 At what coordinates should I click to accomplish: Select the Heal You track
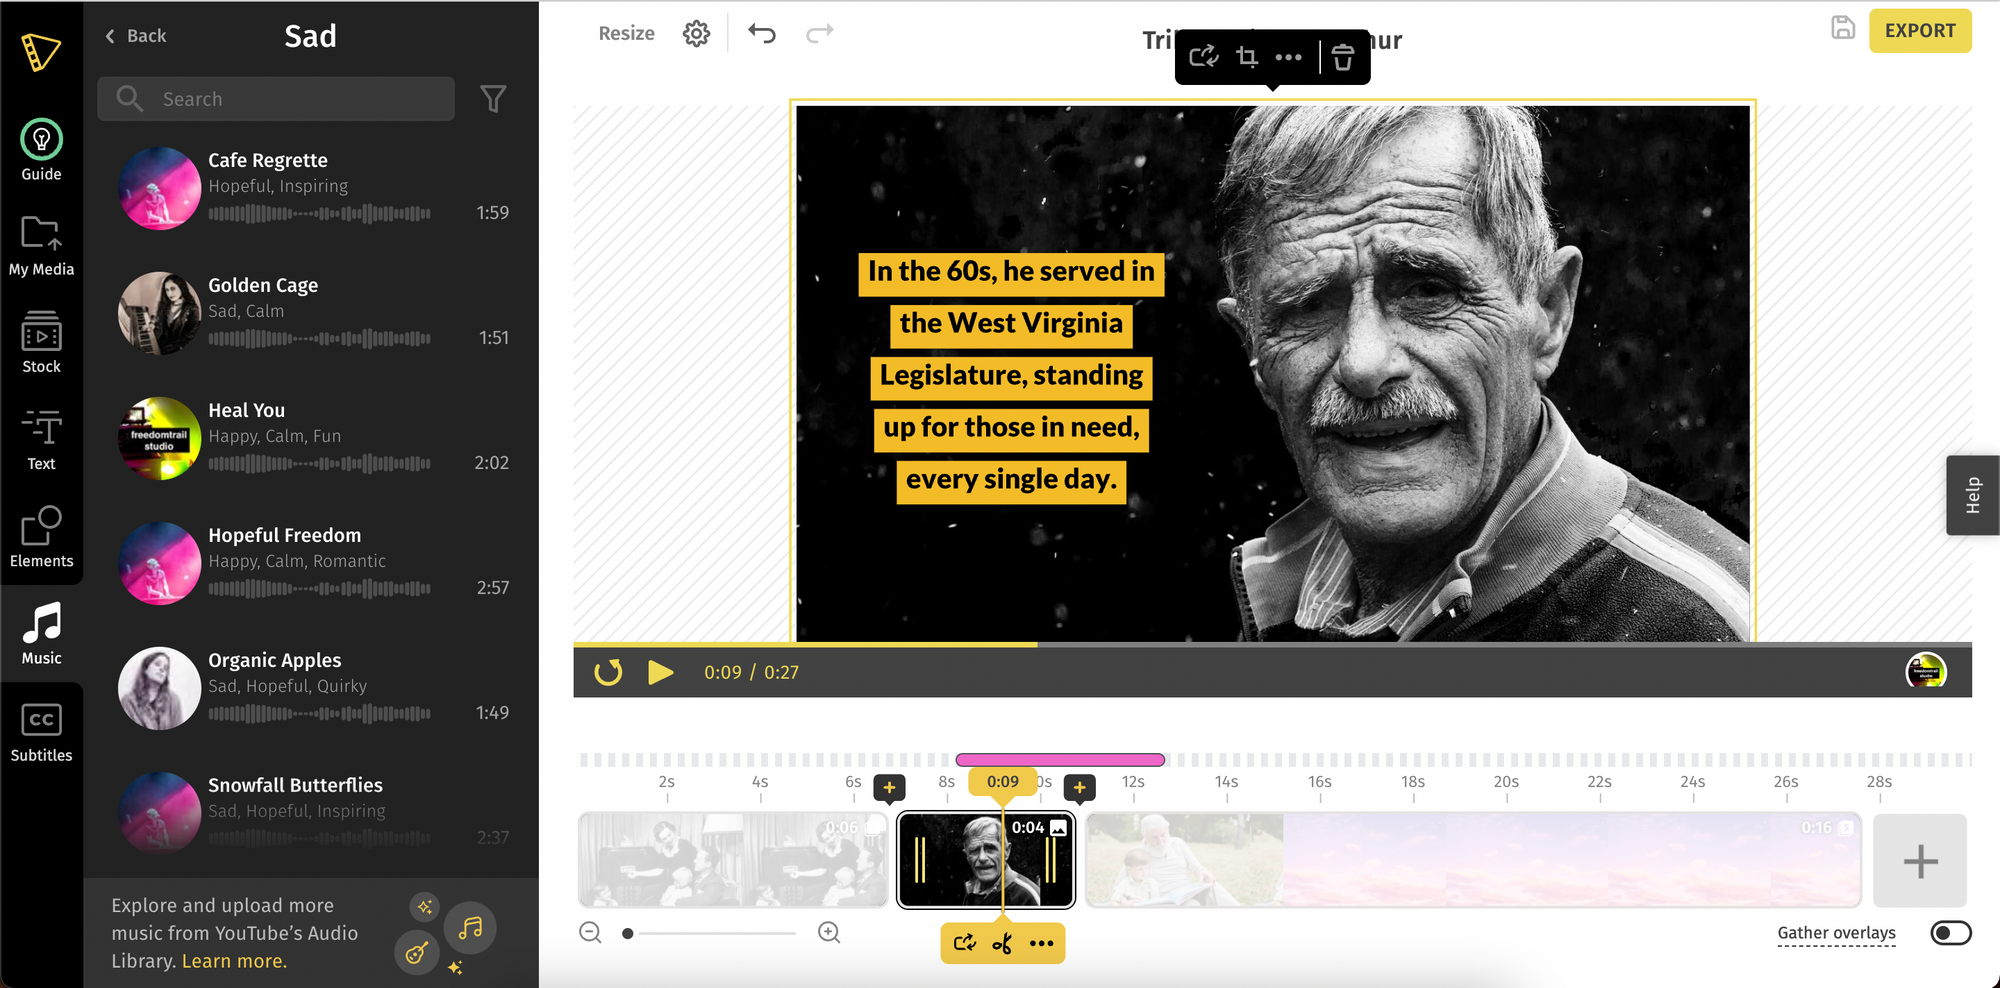pos(314,438)
